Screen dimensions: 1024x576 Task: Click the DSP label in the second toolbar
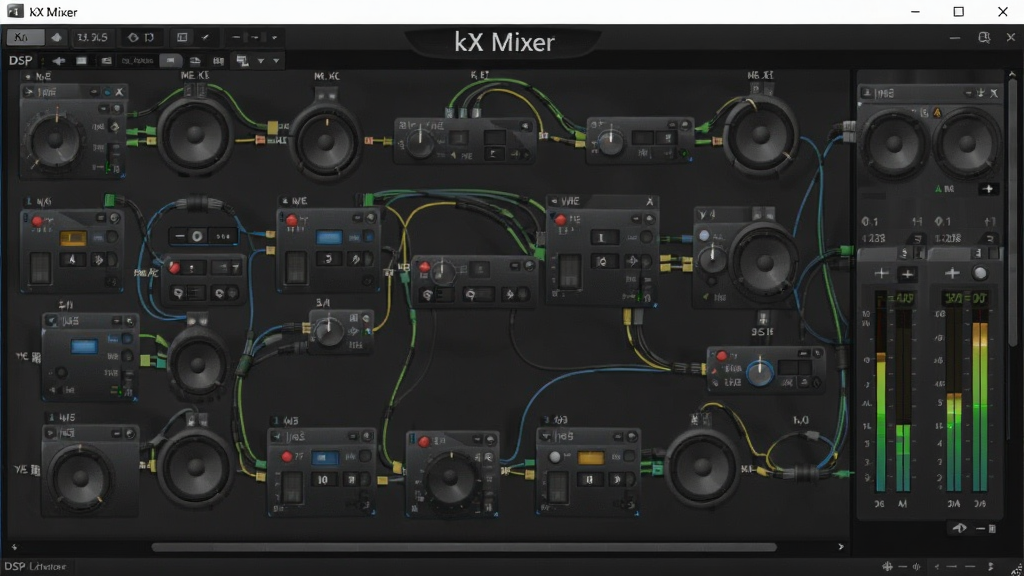20,61
